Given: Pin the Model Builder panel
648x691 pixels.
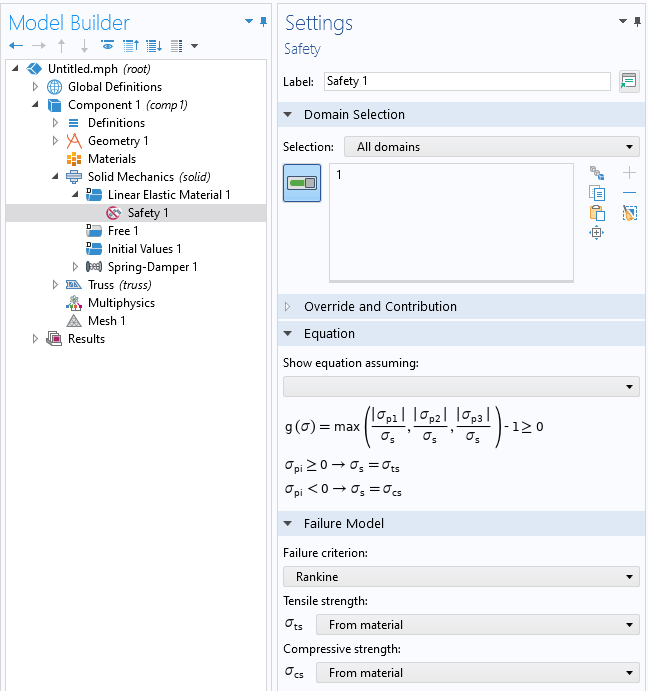Looking at the screenshot, I should point(263,21).
